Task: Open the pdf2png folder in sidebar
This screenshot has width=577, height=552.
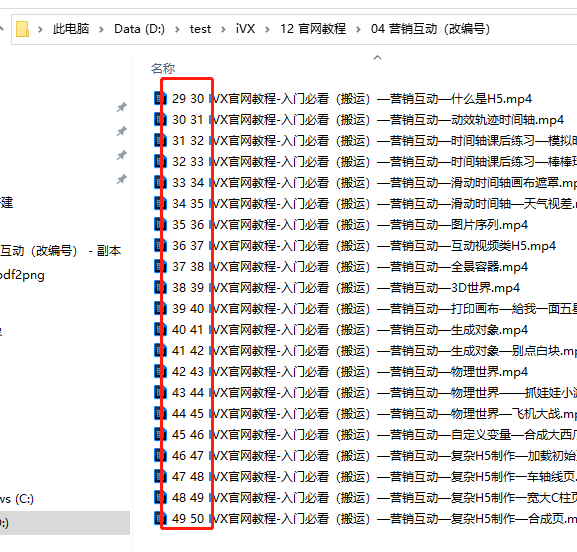Action: tap(22, 275)
